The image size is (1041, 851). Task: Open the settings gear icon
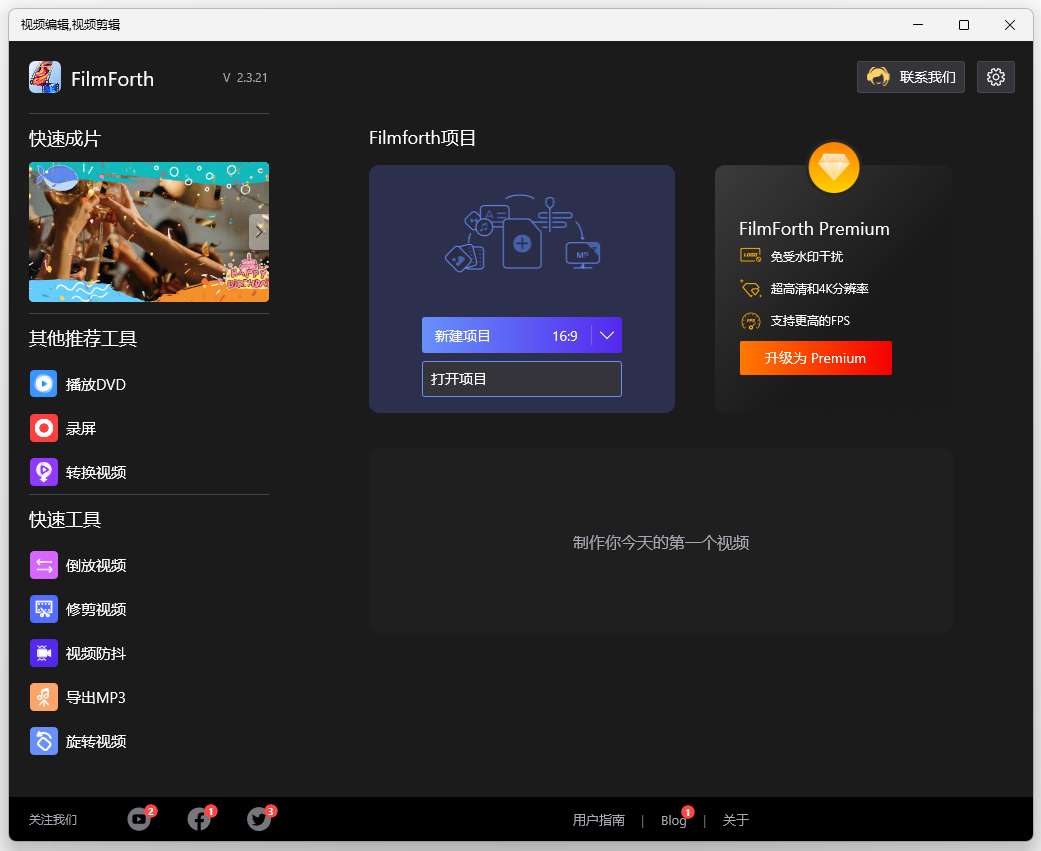tap(995, 77)
